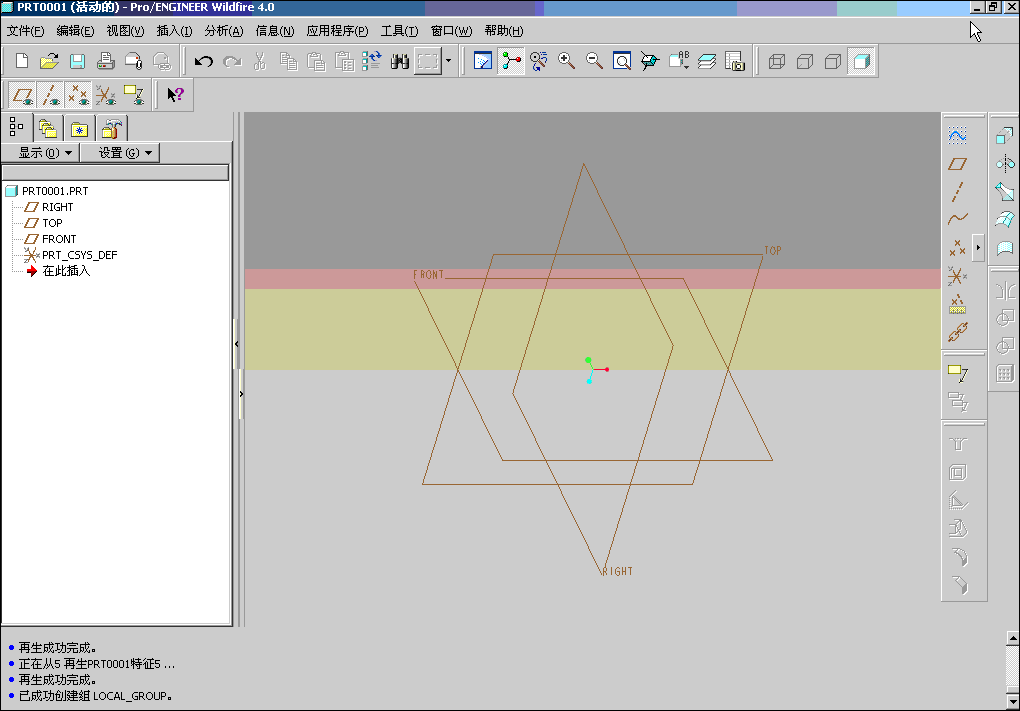Switch to the Favorites tab
1020x711 pixels.
point(79,129)
